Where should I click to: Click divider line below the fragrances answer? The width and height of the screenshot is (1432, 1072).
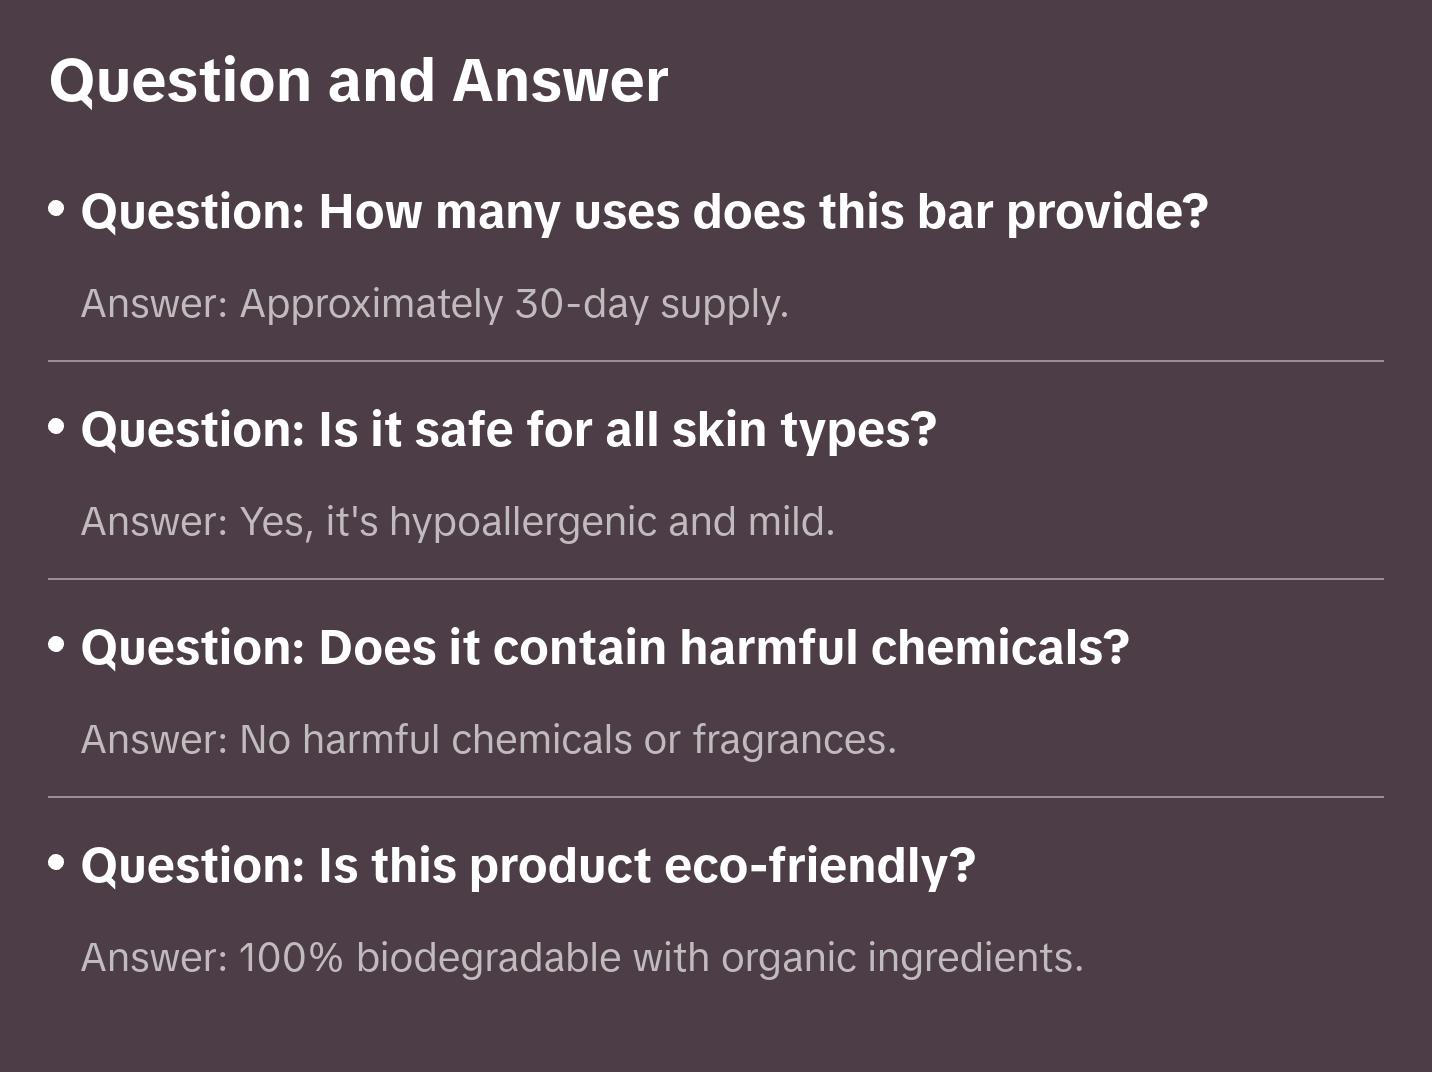coord(716,797)
